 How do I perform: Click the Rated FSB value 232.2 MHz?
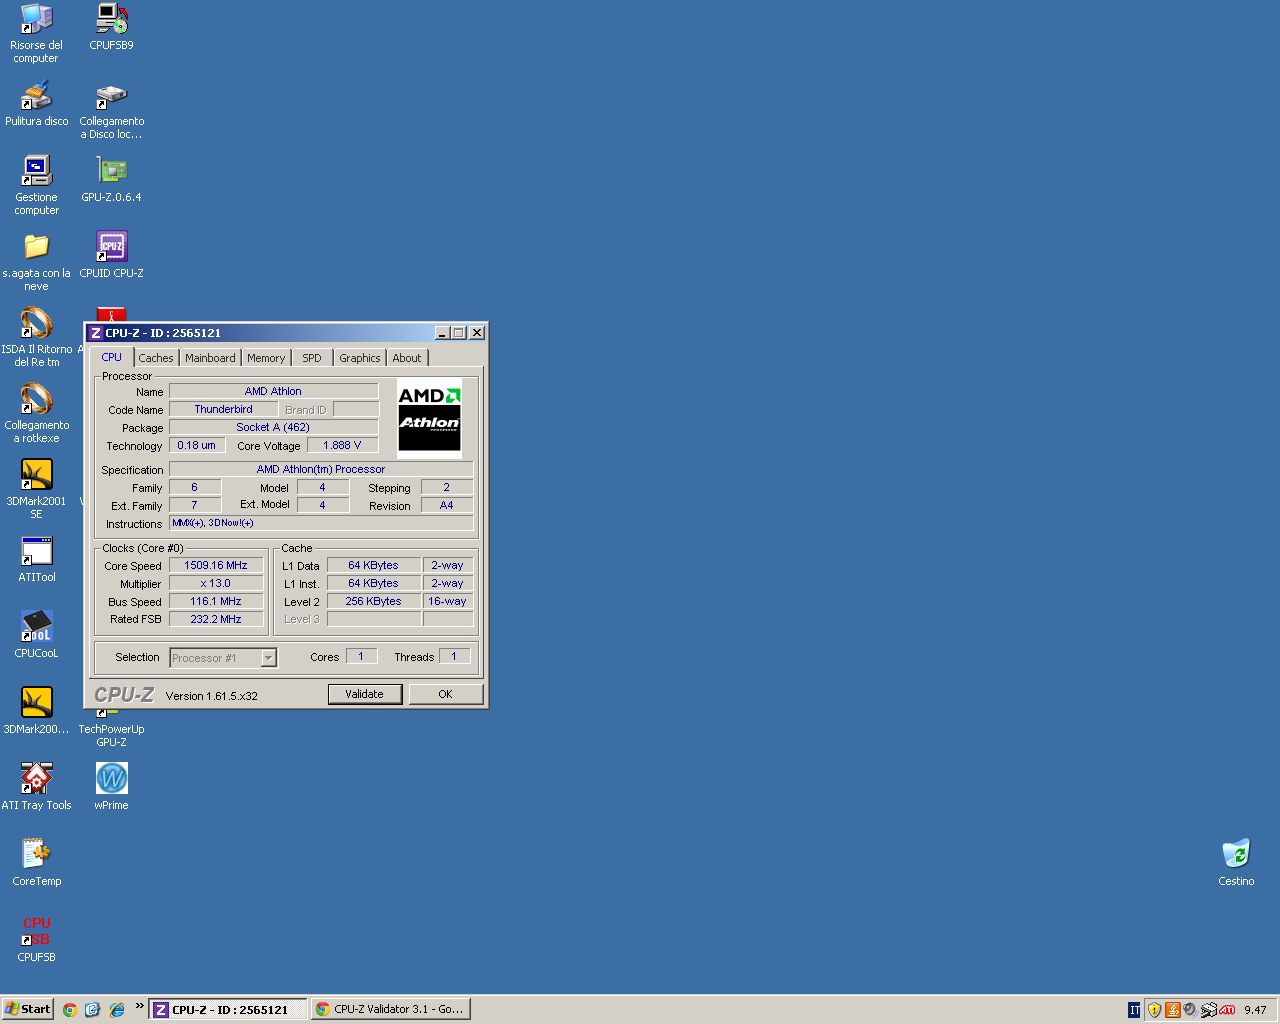(x=216, y=620)
